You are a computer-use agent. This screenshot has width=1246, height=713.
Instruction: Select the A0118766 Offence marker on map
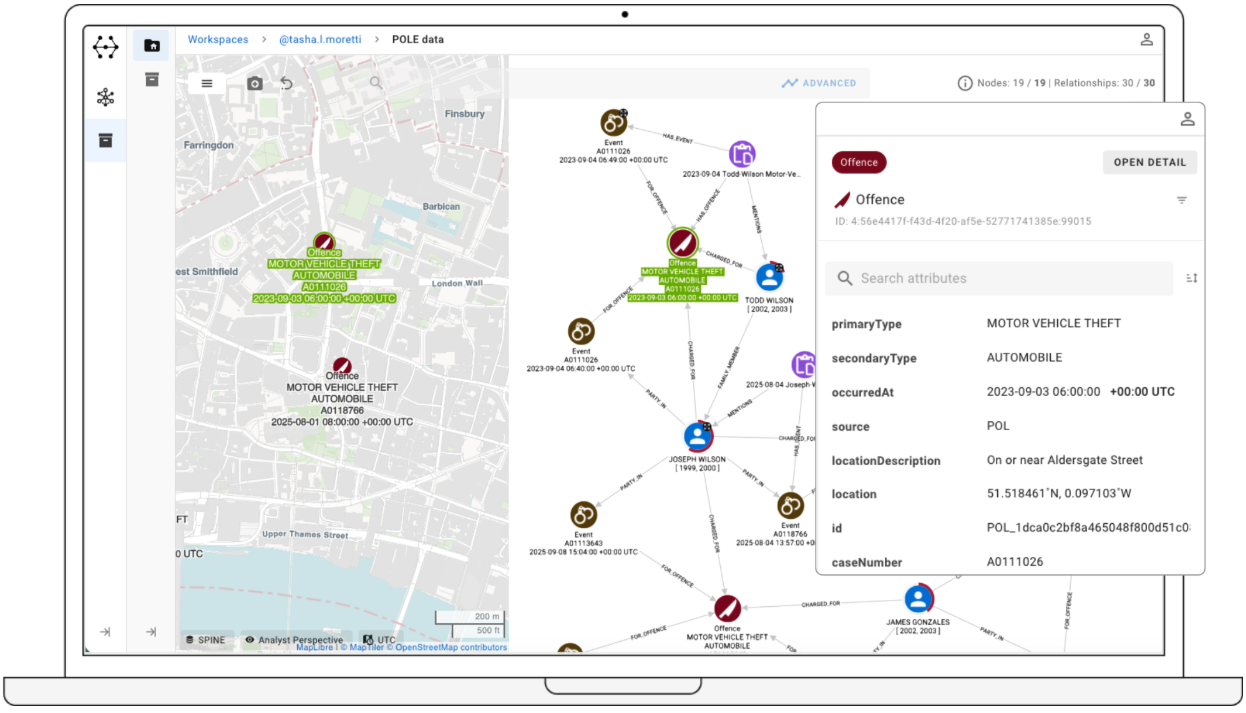click(x=342, y=366)
